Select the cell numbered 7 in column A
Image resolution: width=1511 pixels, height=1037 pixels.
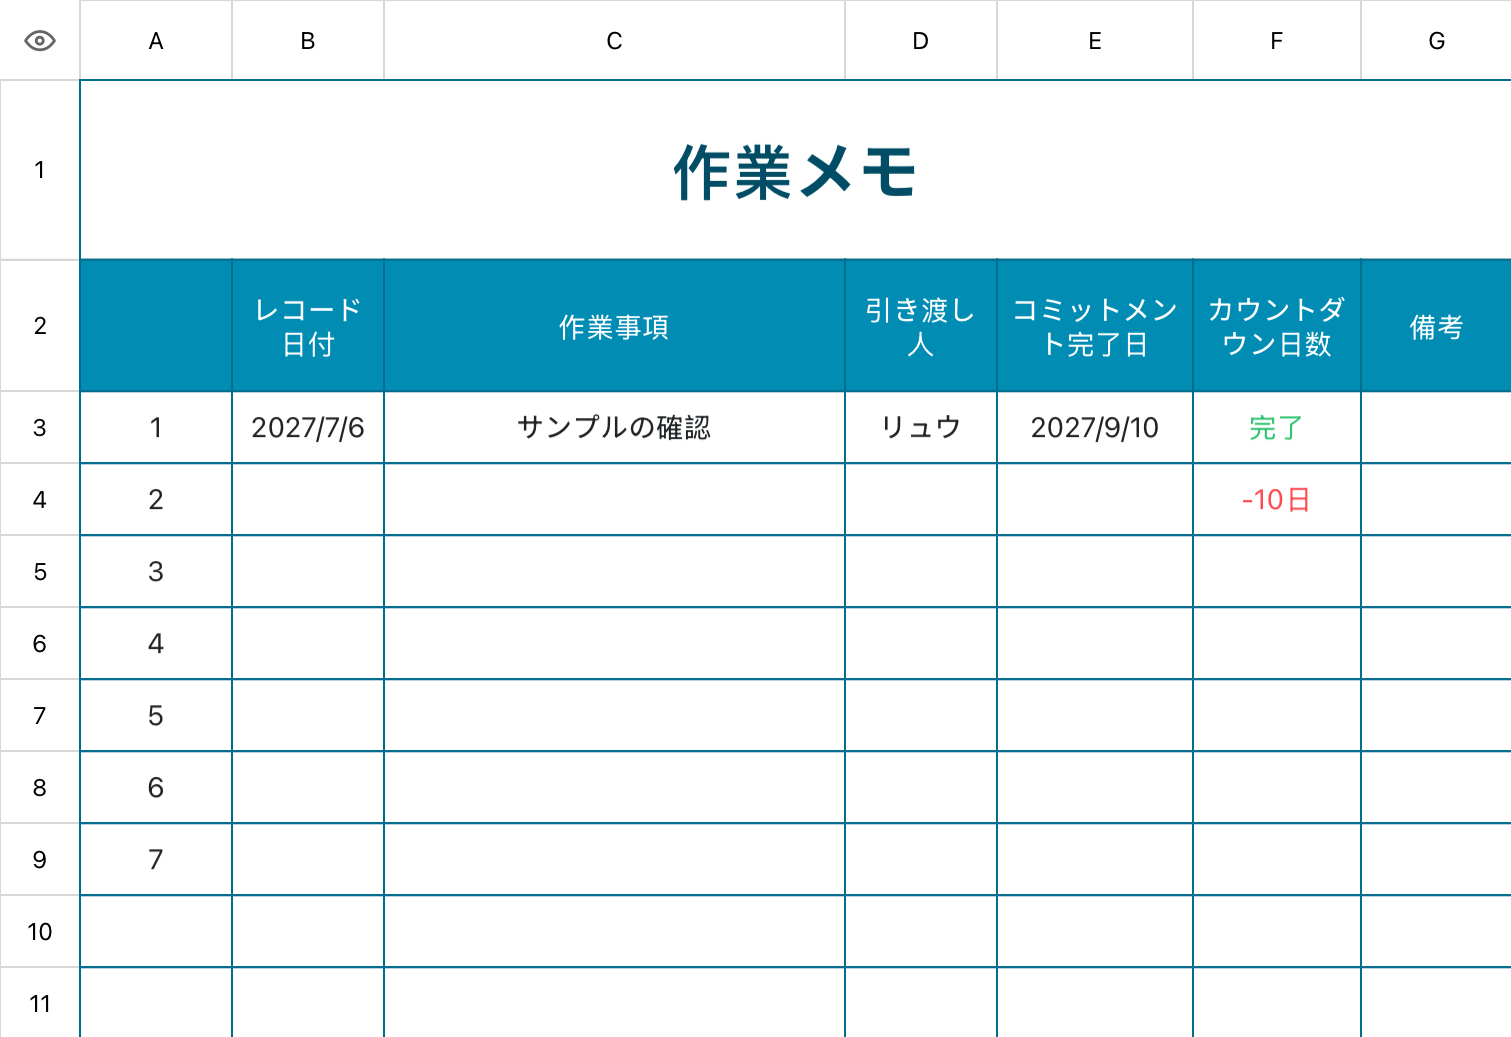tap(156, 860)
